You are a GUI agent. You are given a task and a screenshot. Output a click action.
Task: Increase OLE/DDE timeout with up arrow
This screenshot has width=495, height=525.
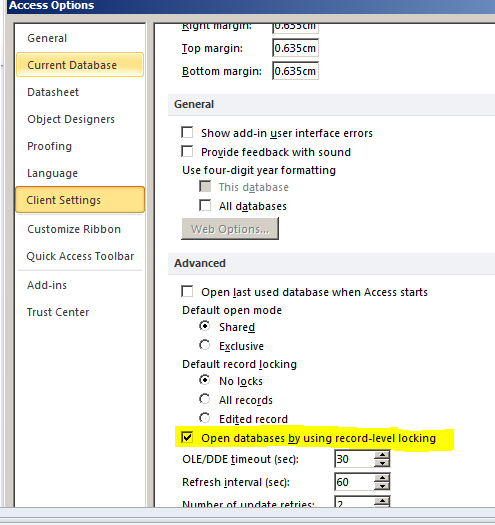[x=382, y=455]
